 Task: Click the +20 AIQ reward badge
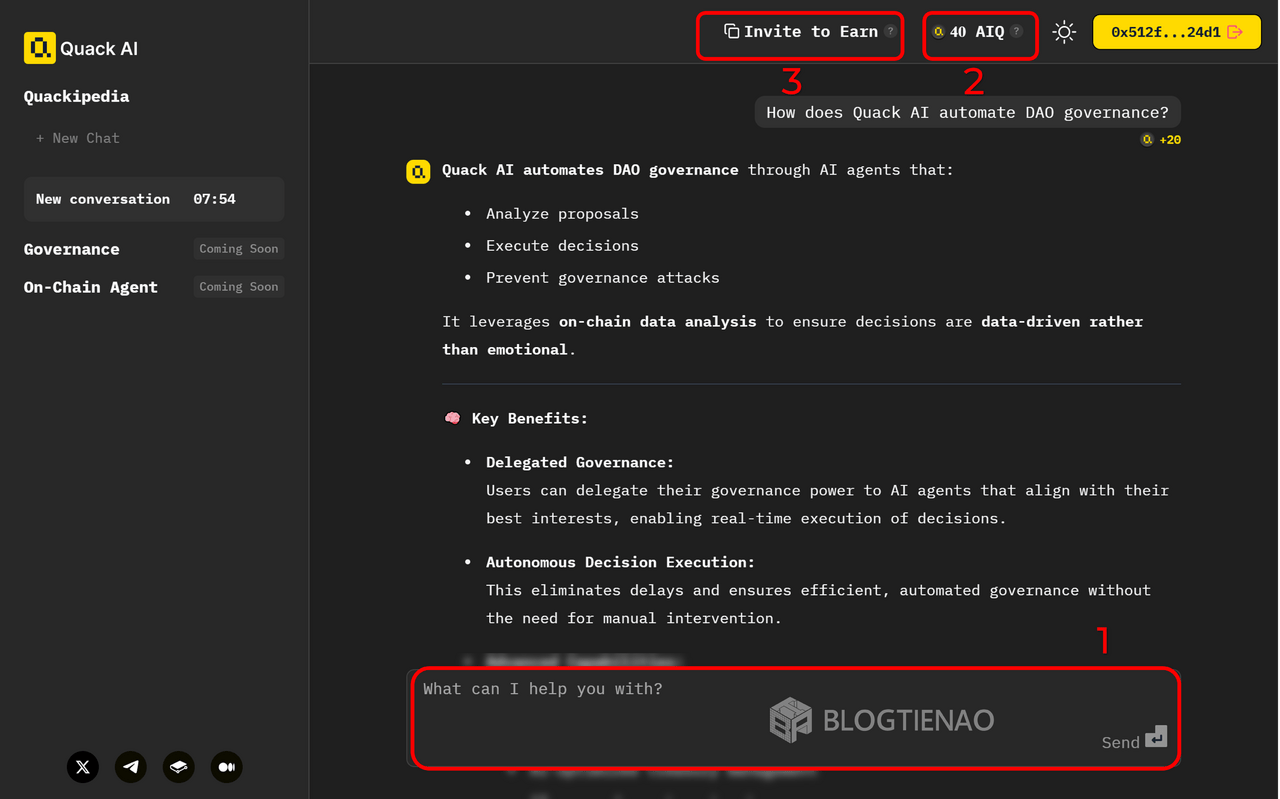point(1160,139)
